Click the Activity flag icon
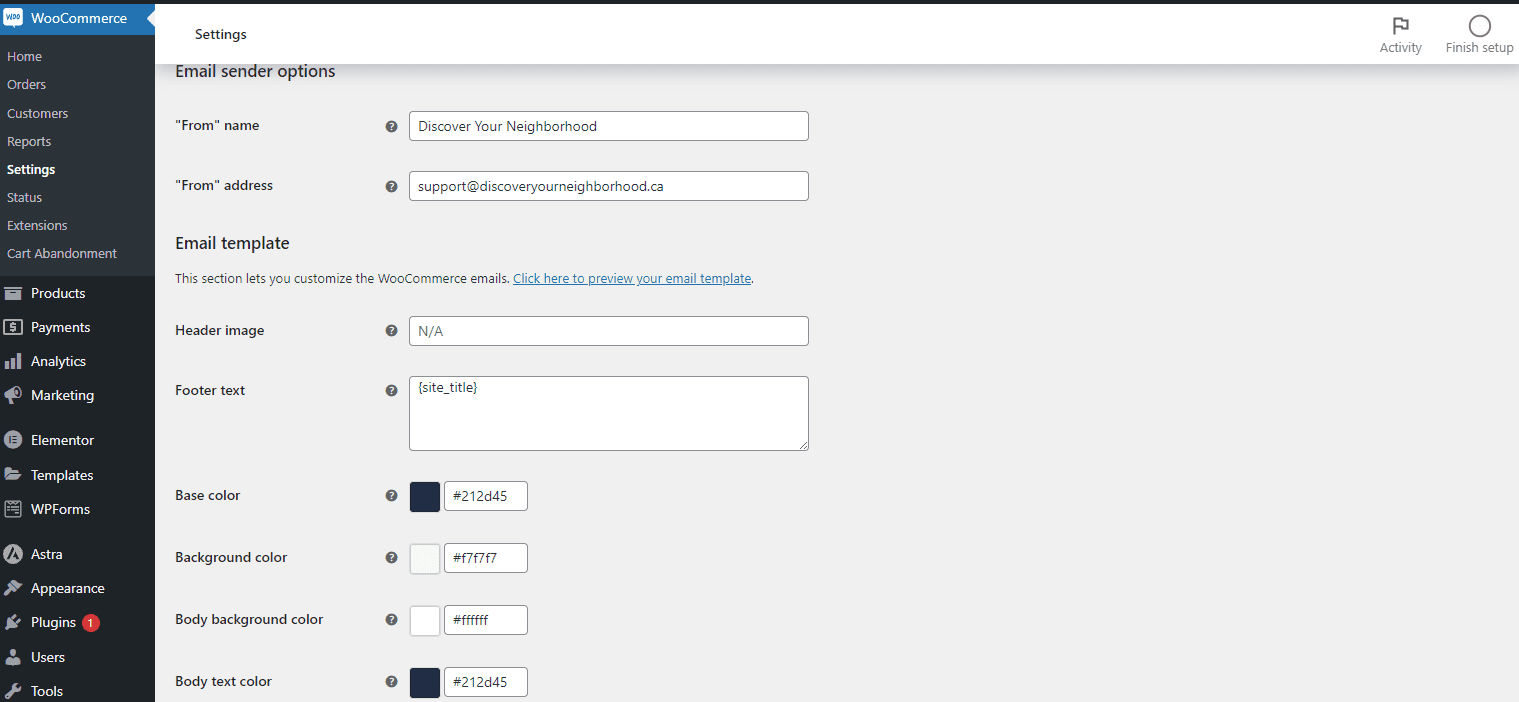1519x702 pixels. (1400, 27)
